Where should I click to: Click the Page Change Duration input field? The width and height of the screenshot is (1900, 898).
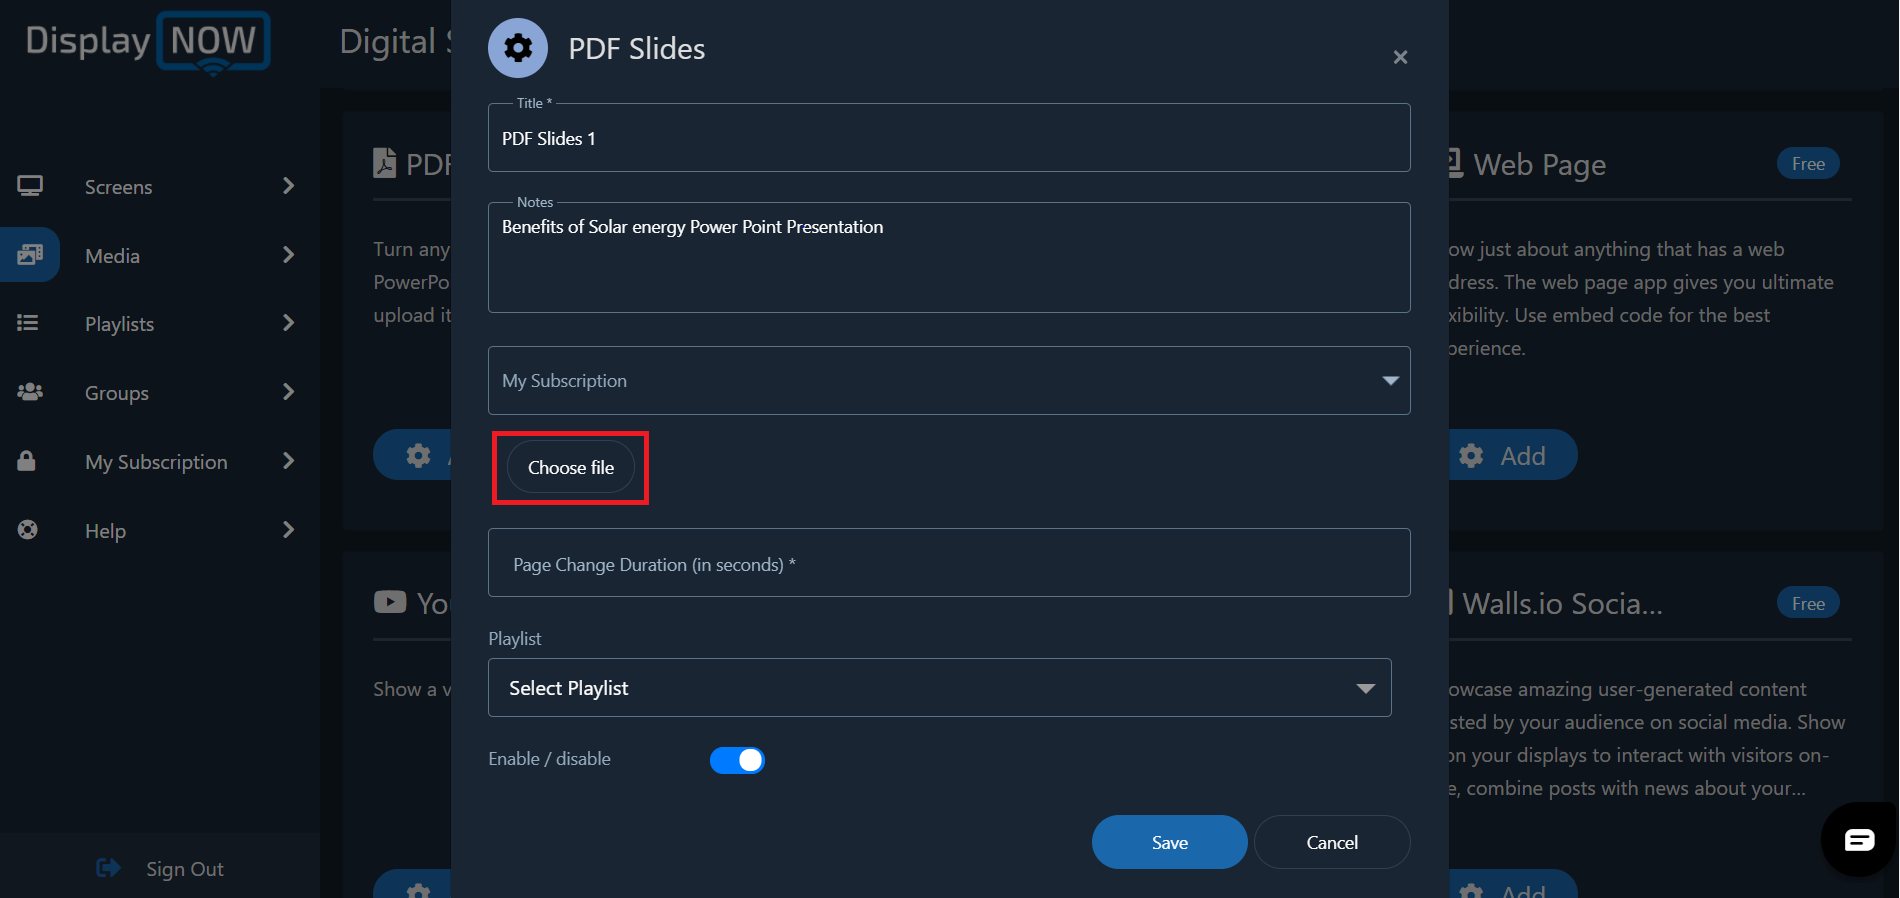click(949, 563)
